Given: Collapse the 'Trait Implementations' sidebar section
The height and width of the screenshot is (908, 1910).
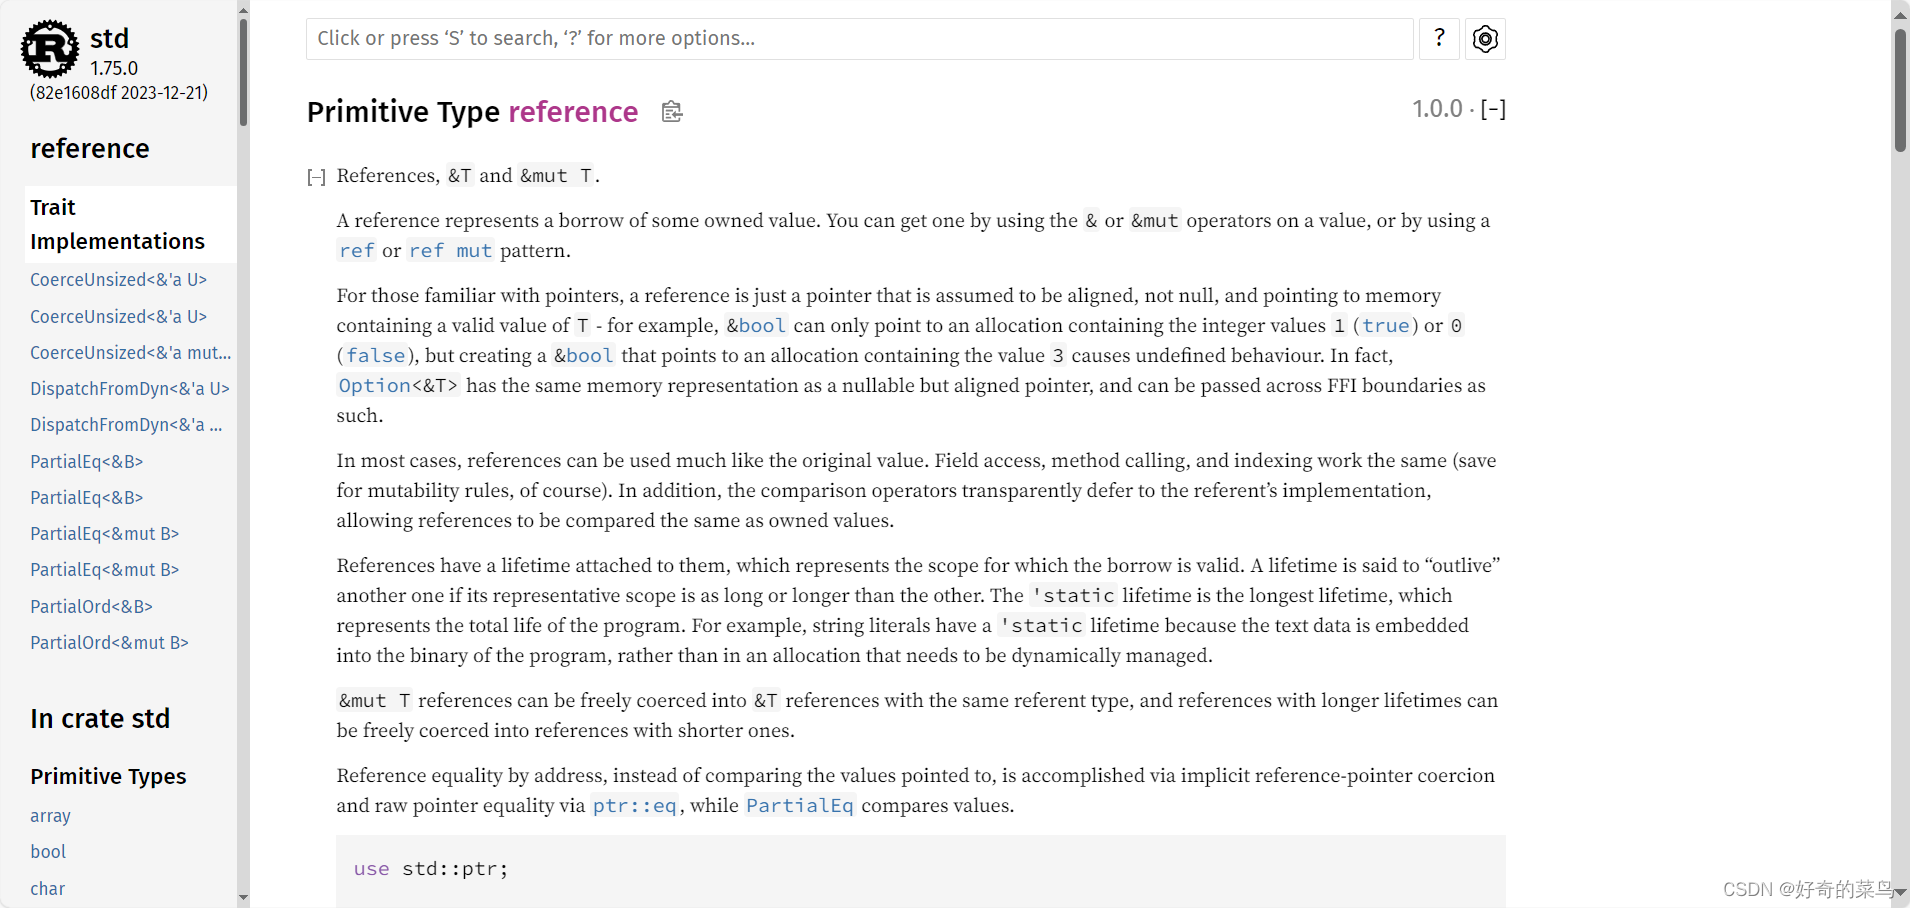Looking at the screenshot, I should [117, 224].
